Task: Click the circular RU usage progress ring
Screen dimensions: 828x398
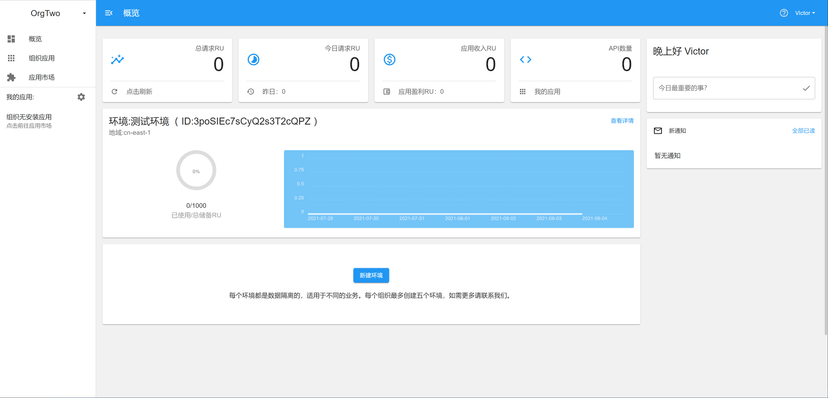Action: (196, 170)
